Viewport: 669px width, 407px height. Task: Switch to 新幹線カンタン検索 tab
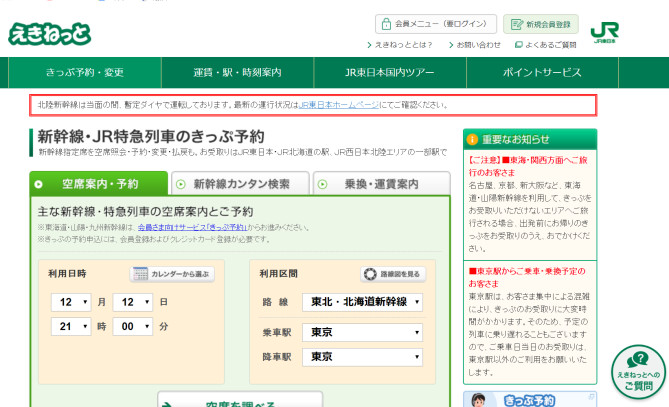[240, 184]
